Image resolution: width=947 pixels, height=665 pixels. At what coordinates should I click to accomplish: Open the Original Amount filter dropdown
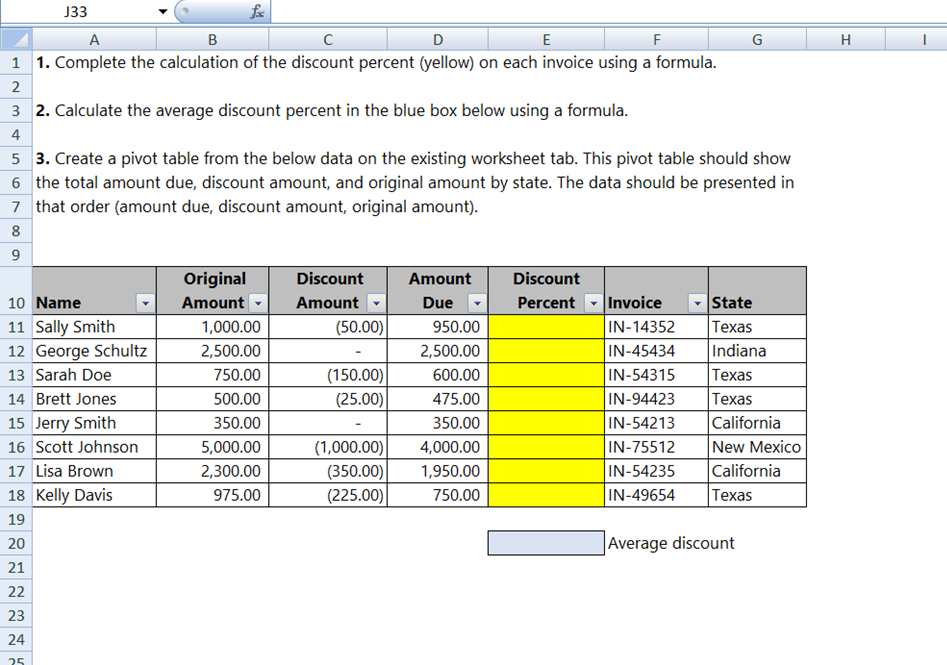260,302
